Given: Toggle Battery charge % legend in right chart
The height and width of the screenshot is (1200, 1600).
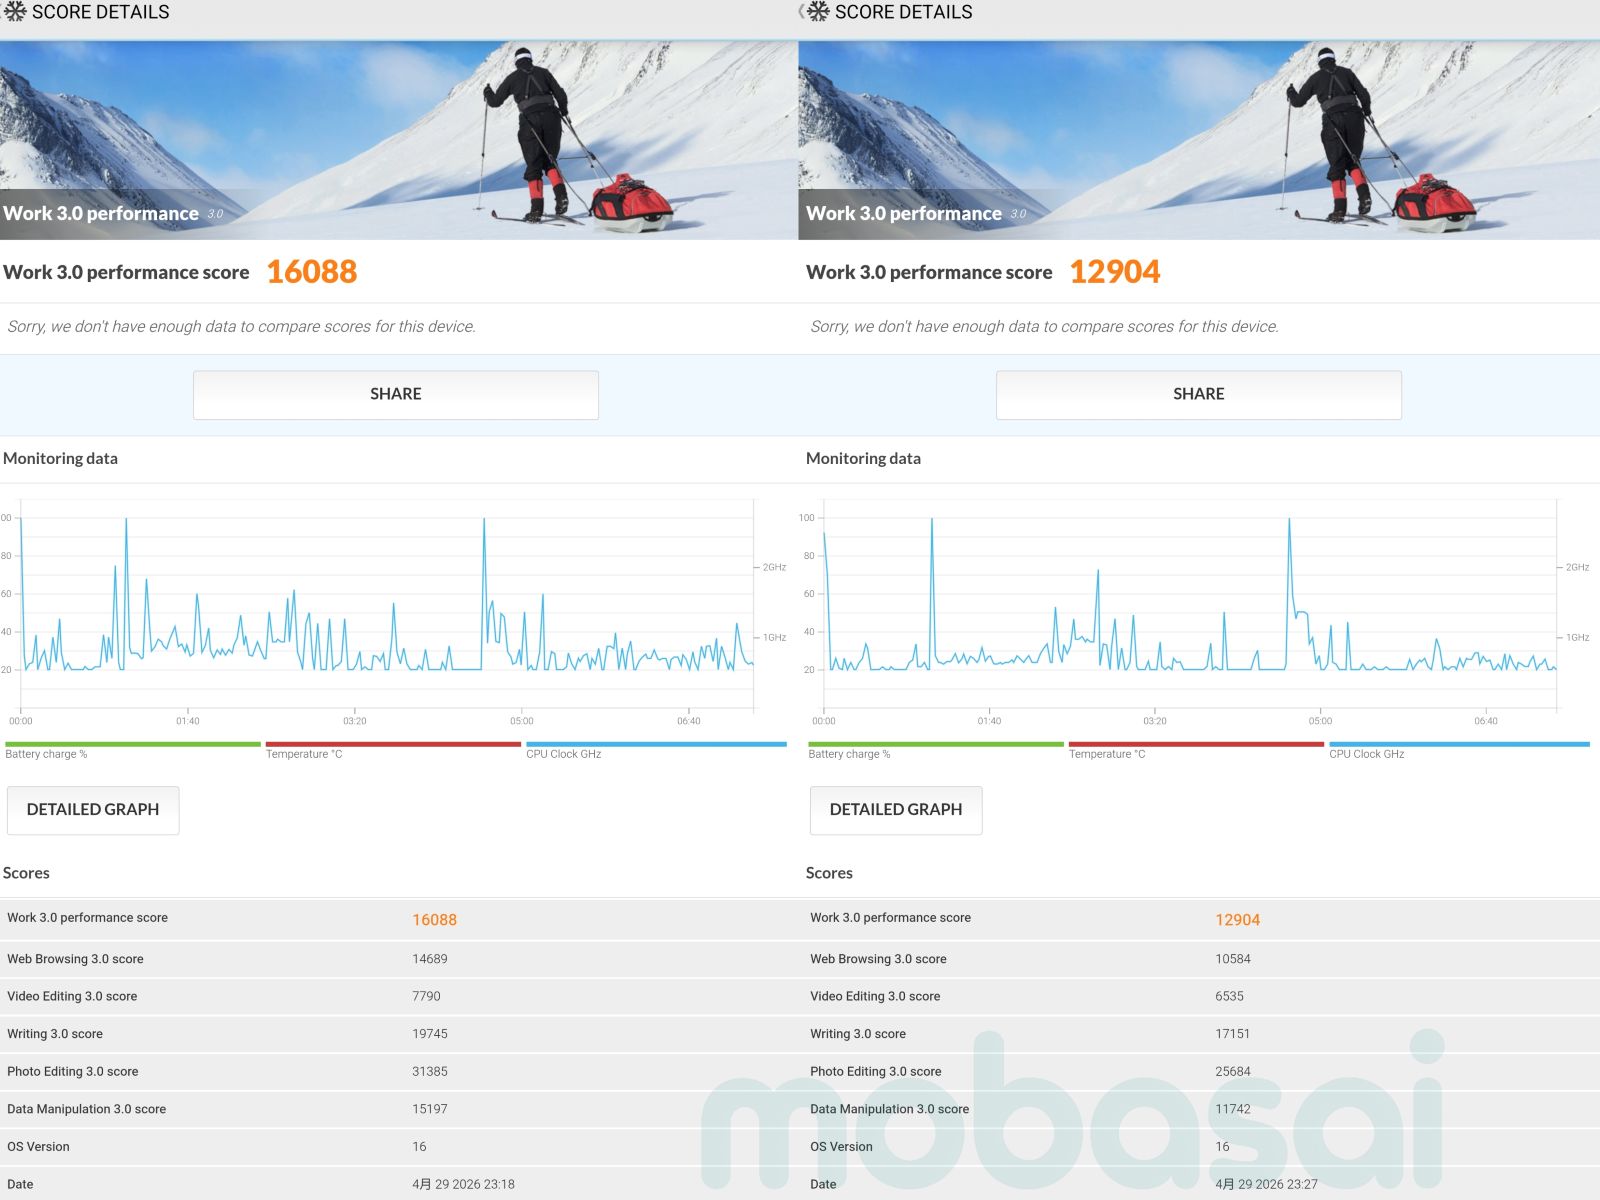Looking at the screenshot, I should [935, 750].
